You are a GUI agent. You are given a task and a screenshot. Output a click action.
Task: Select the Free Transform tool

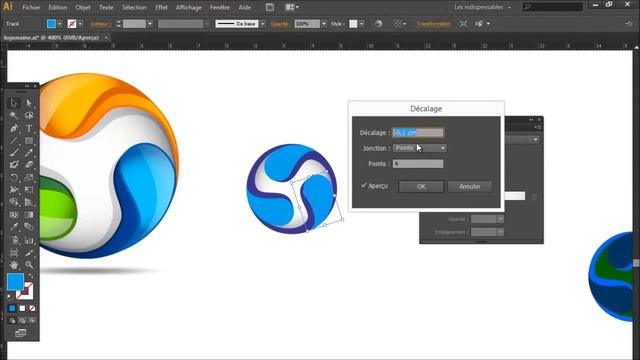point(29,190)
